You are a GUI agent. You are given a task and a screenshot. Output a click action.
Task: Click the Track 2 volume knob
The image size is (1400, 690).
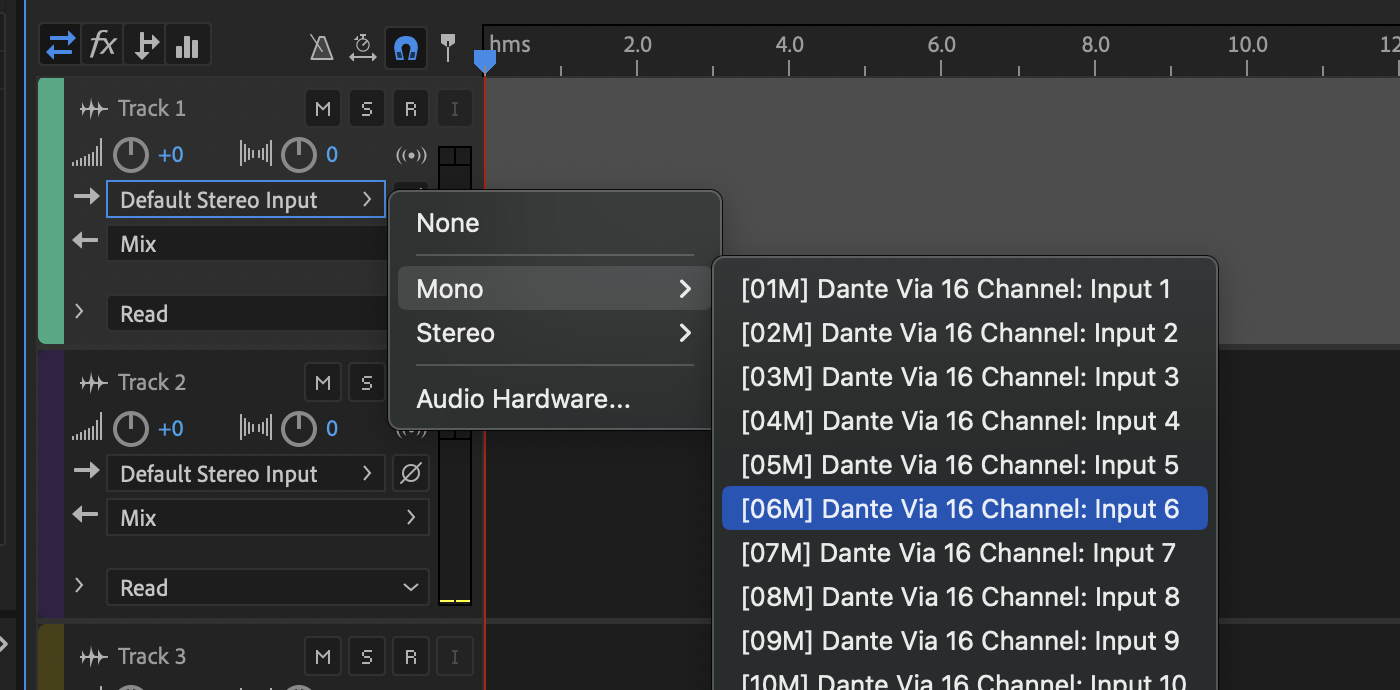coord(131,429)
